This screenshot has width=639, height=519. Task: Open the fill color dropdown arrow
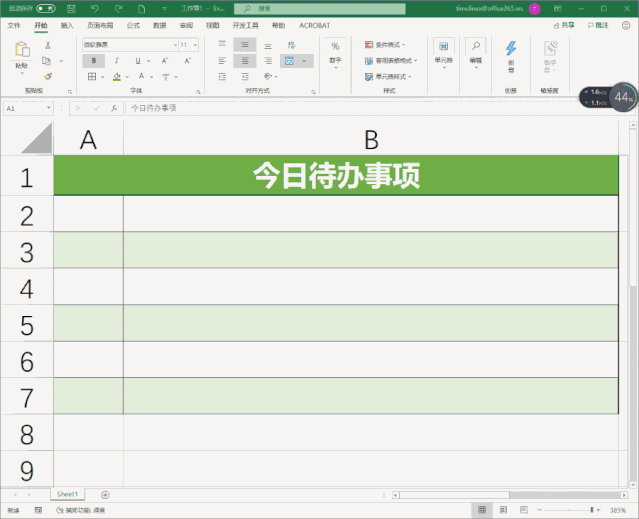pos(127,77)
